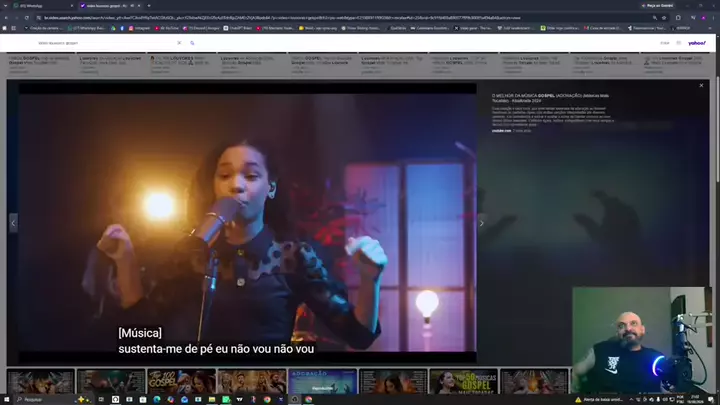Open the Yahoo logo home link
720x405 pixels.
pos(697,43)
